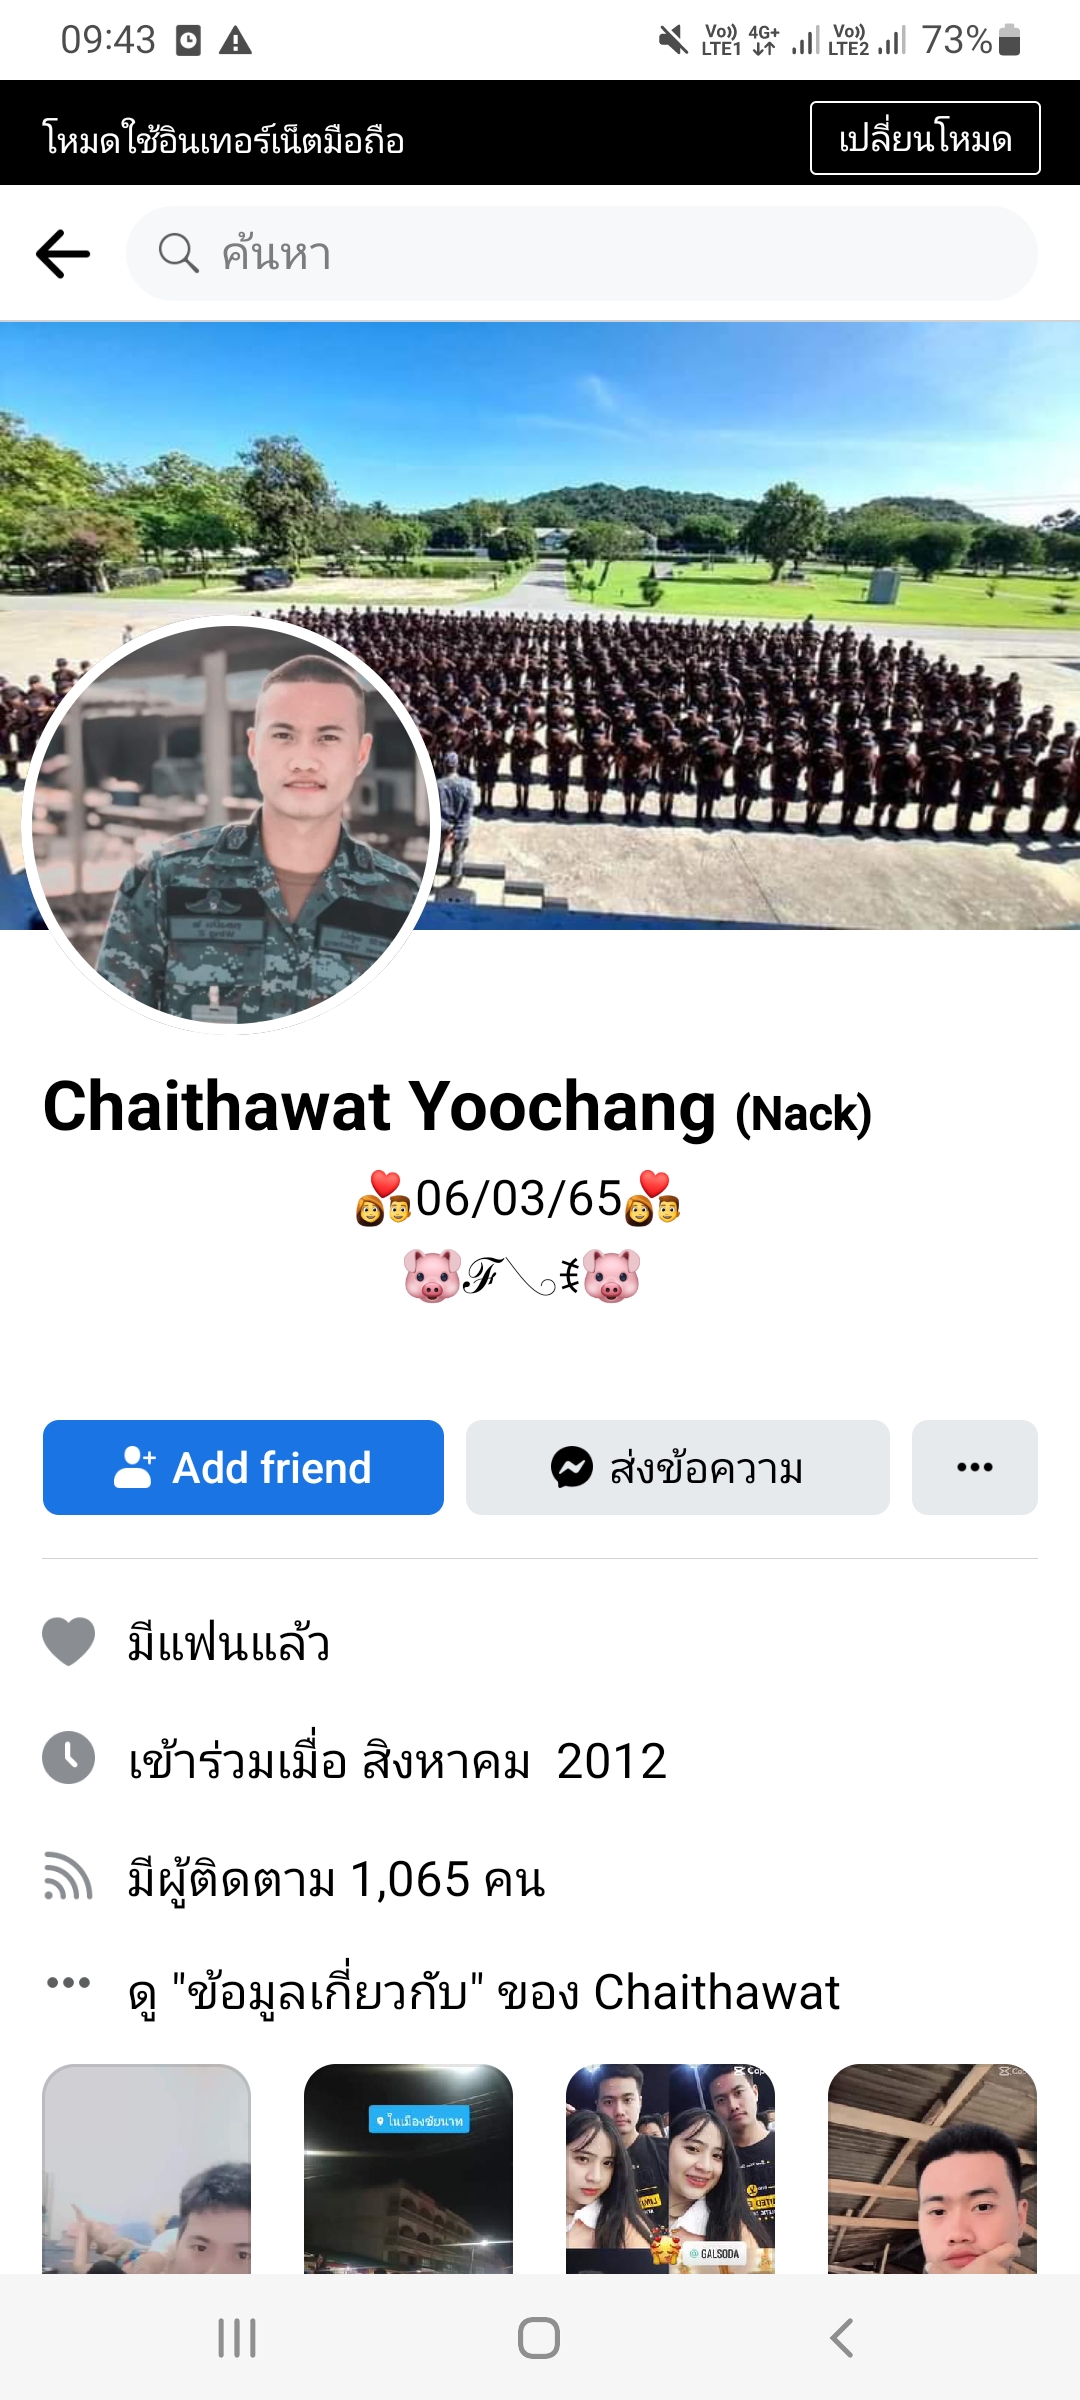The image size is (1080, 2400).
Task: Tap the clock joined-date icon
Action: pyautogui.click(x=68, y=1758)
